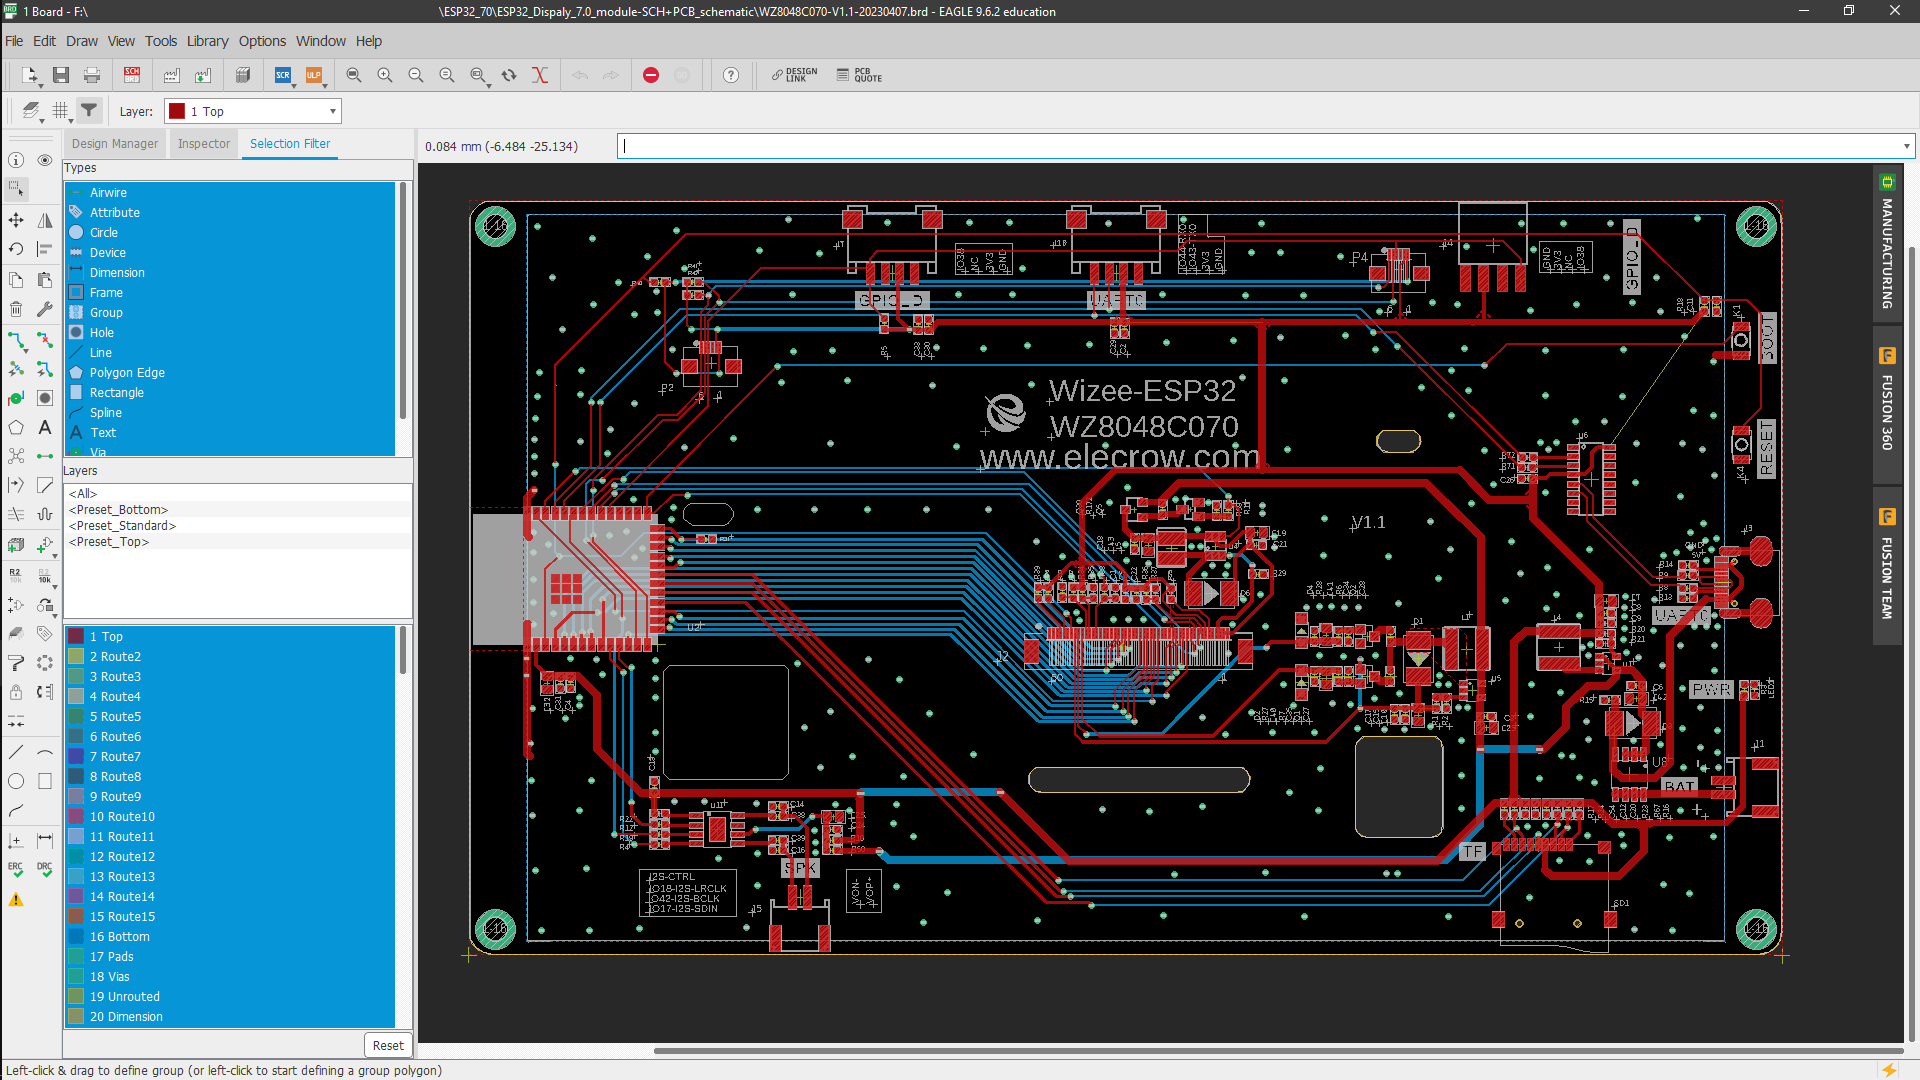This screenshot has width=1920, height=1080.
Task: Open Help question mark icon
Action: pos(731,75)
